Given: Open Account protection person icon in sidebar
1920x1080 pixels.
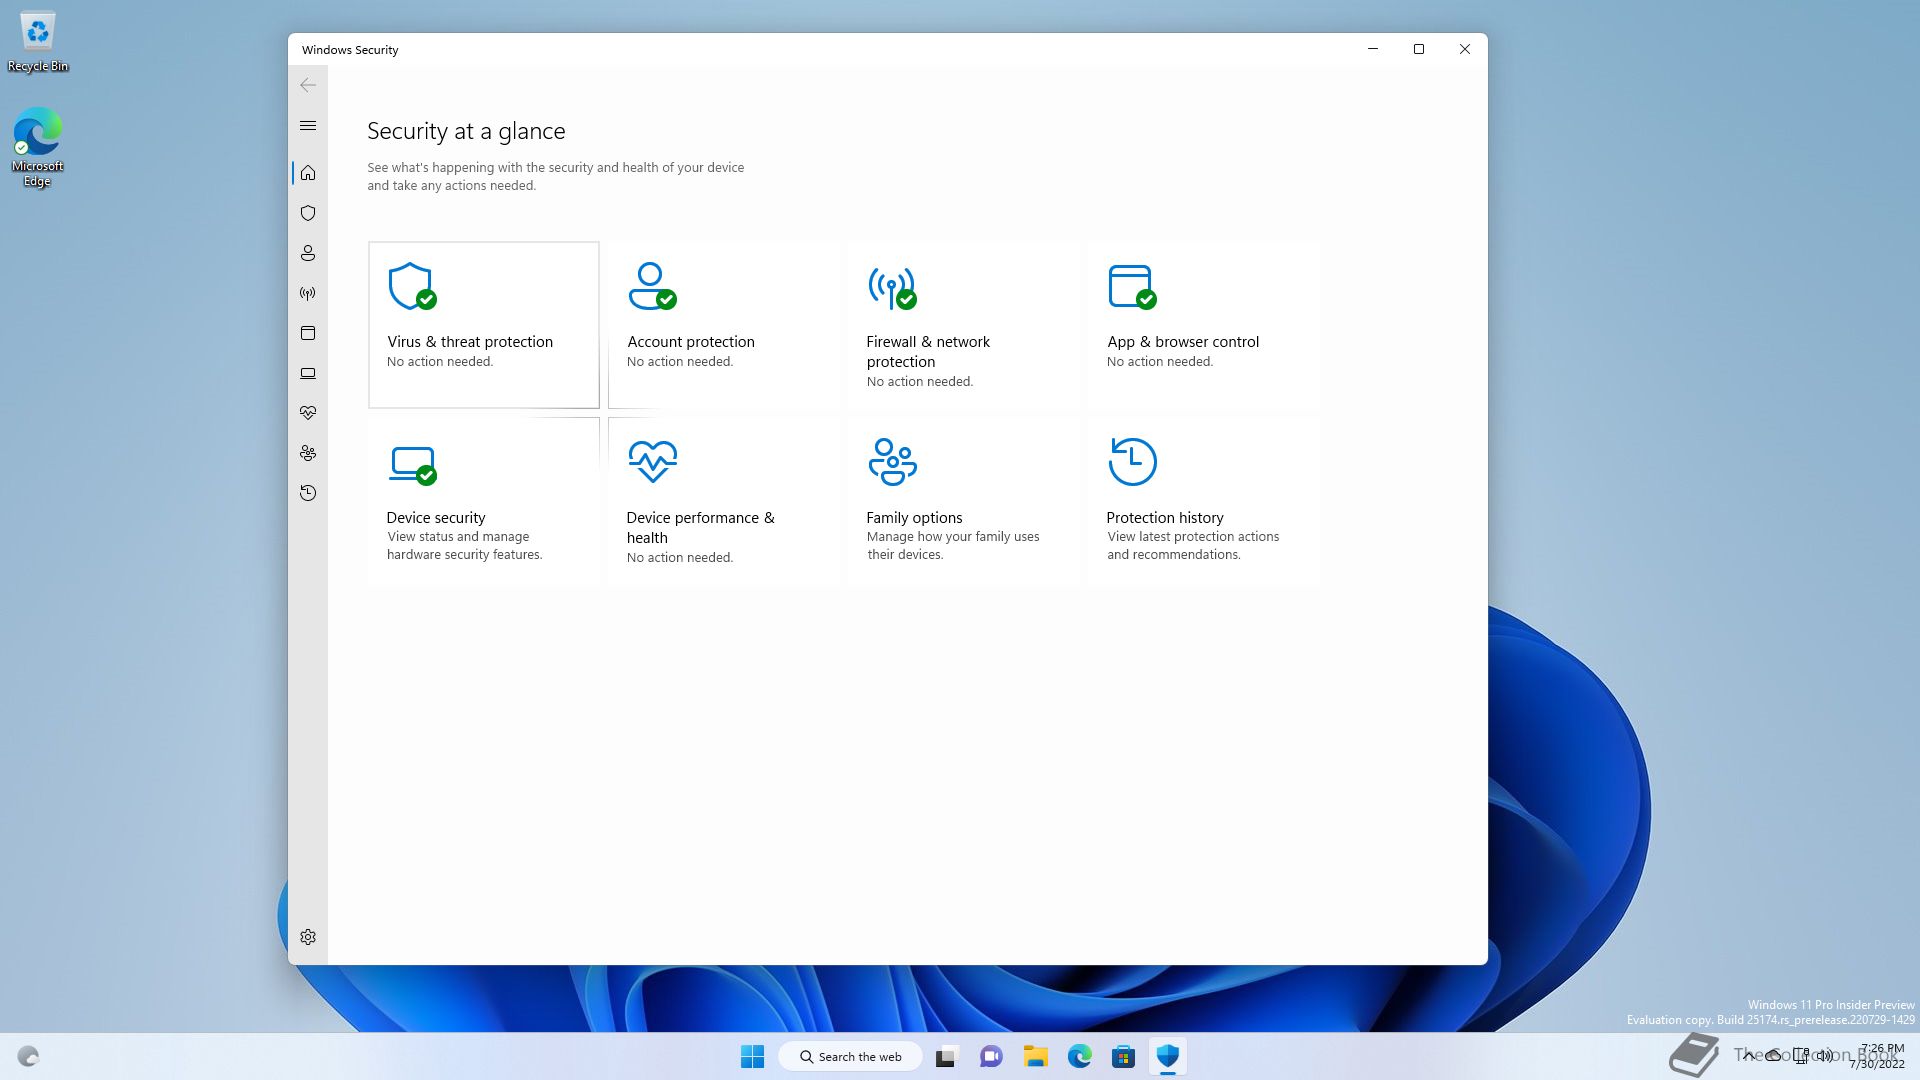Looking at the screenshot, I should (308, 253).
